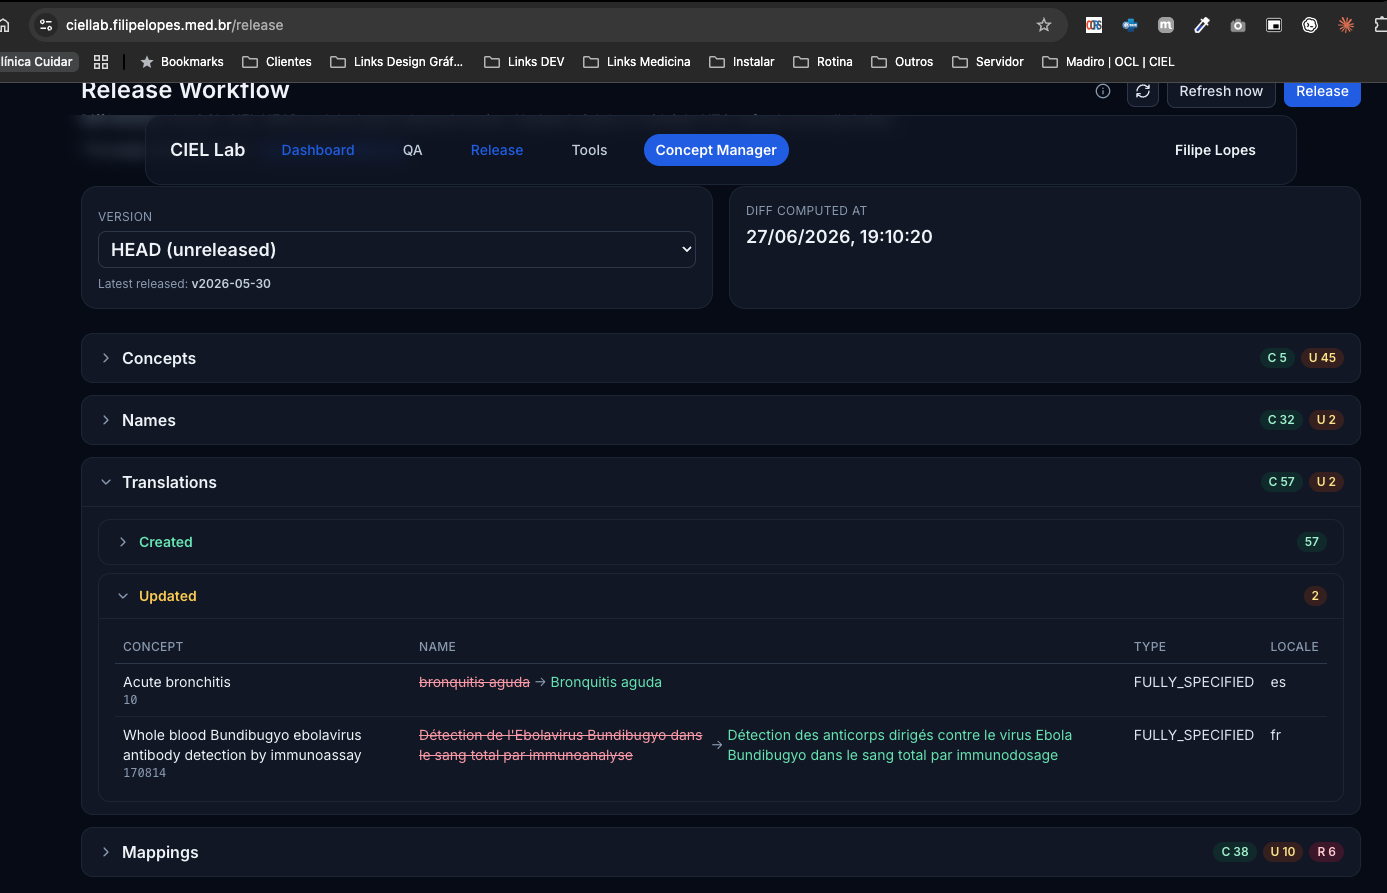Click the concept ID 170814

(145, 773)
